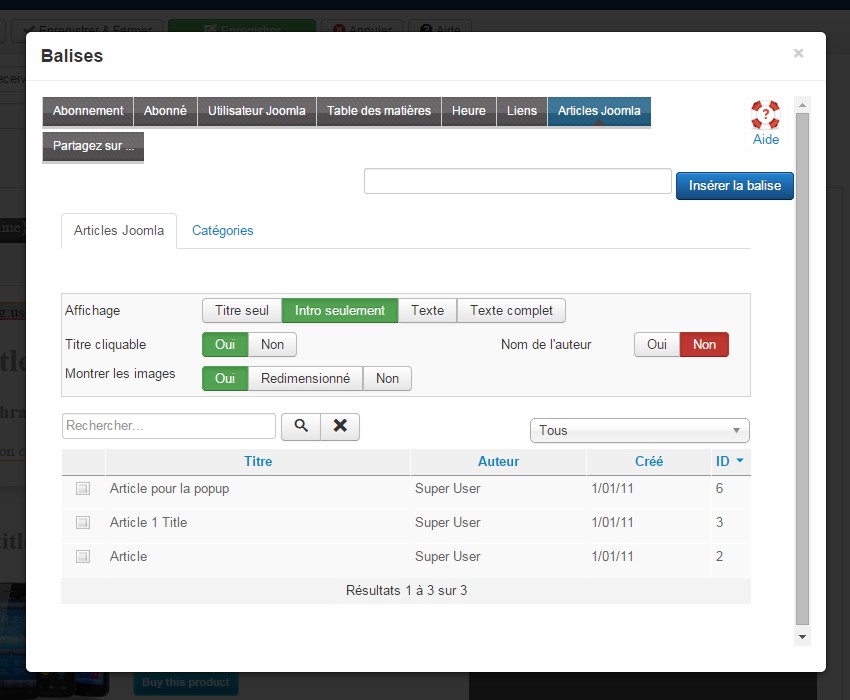850x700 pixels.
Task: Click the title Article pour la popup
Action: 169,489
